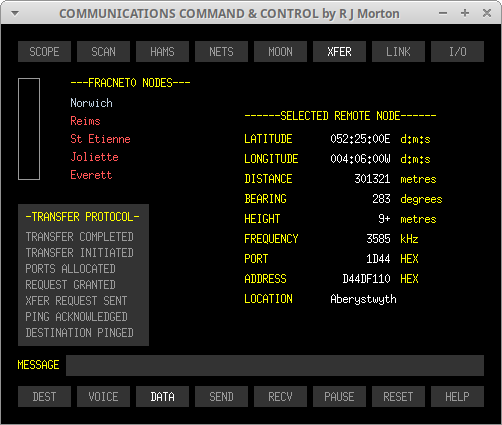Open the NETS tab
502x425 pixels.
click(221, 52)
